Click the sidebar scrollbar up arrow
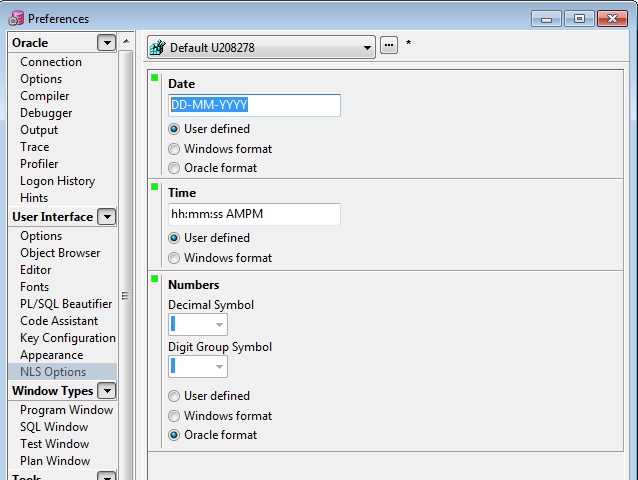 coord(126,43)
